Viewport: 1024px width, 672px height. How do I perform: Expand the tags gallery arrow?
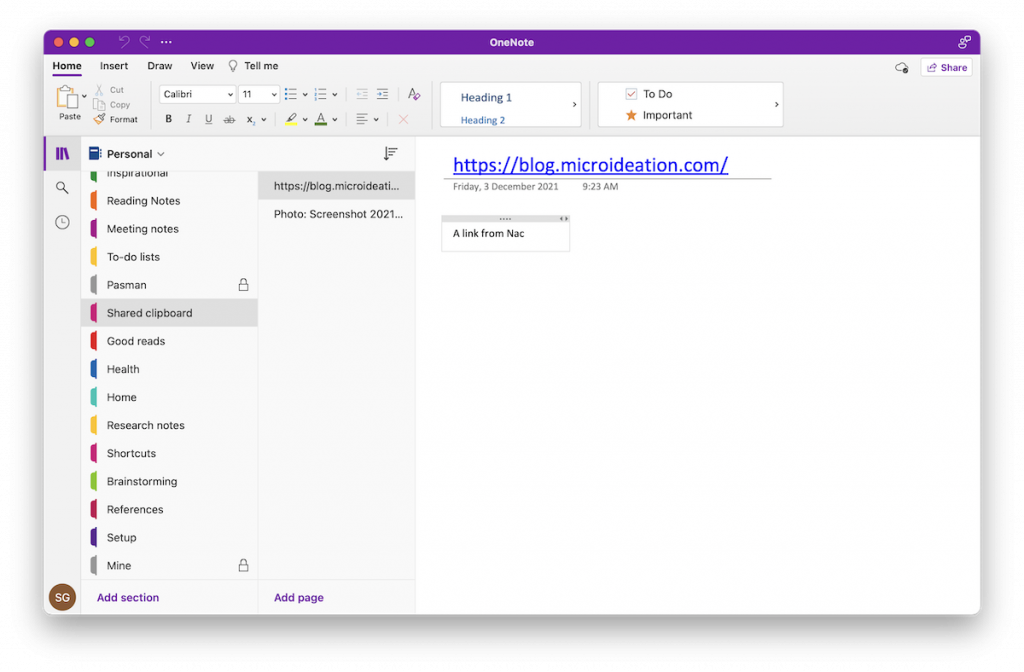coord(776,104)
